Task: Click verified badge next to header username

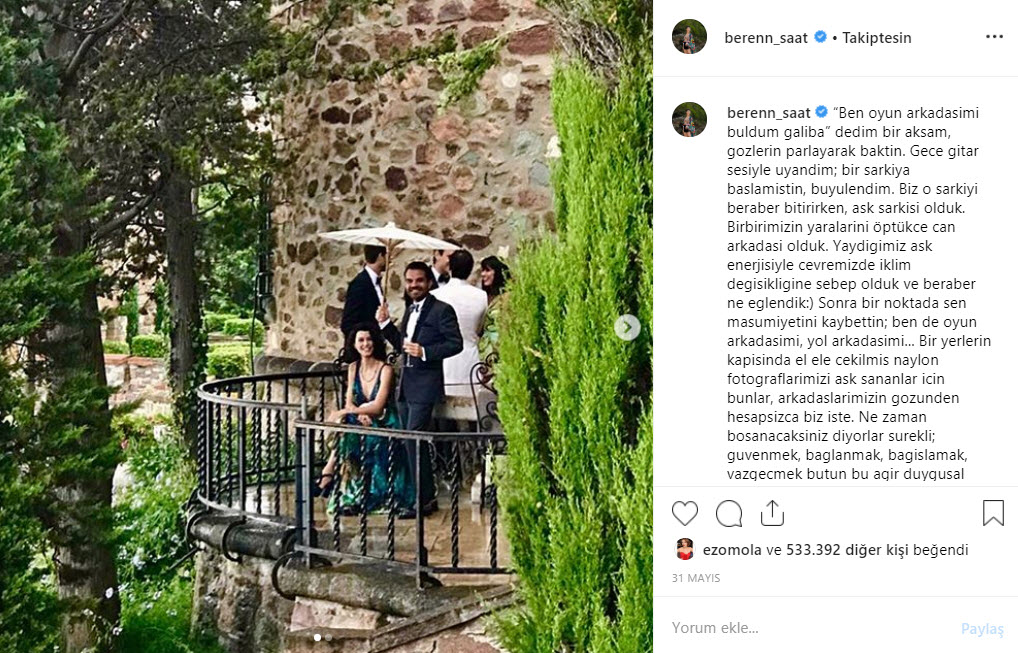Action: [x=820, y=37]
